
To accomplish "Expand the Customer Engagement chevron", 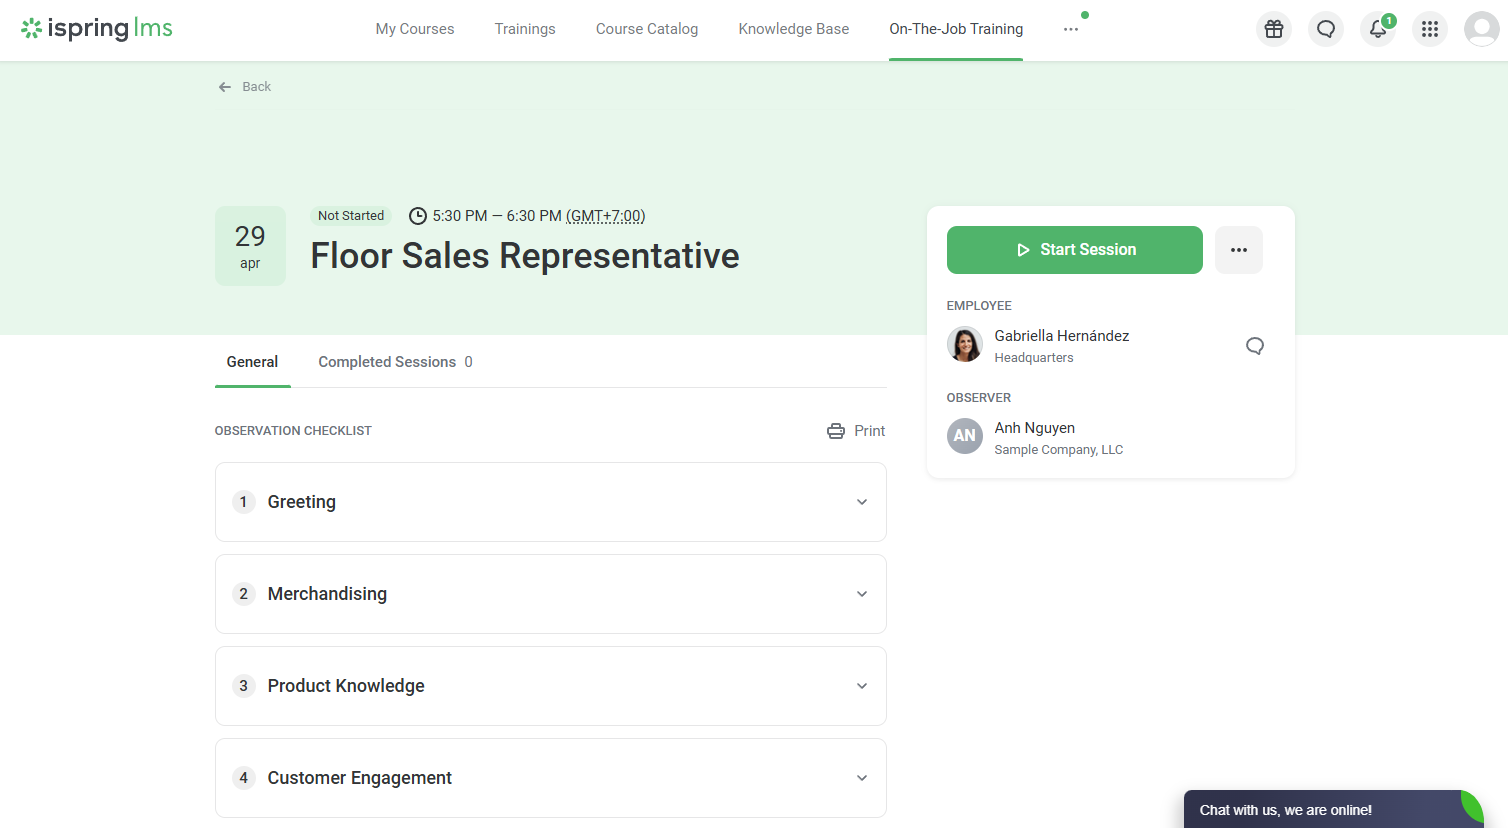I will pyautogui.click(x=862, y=778).
